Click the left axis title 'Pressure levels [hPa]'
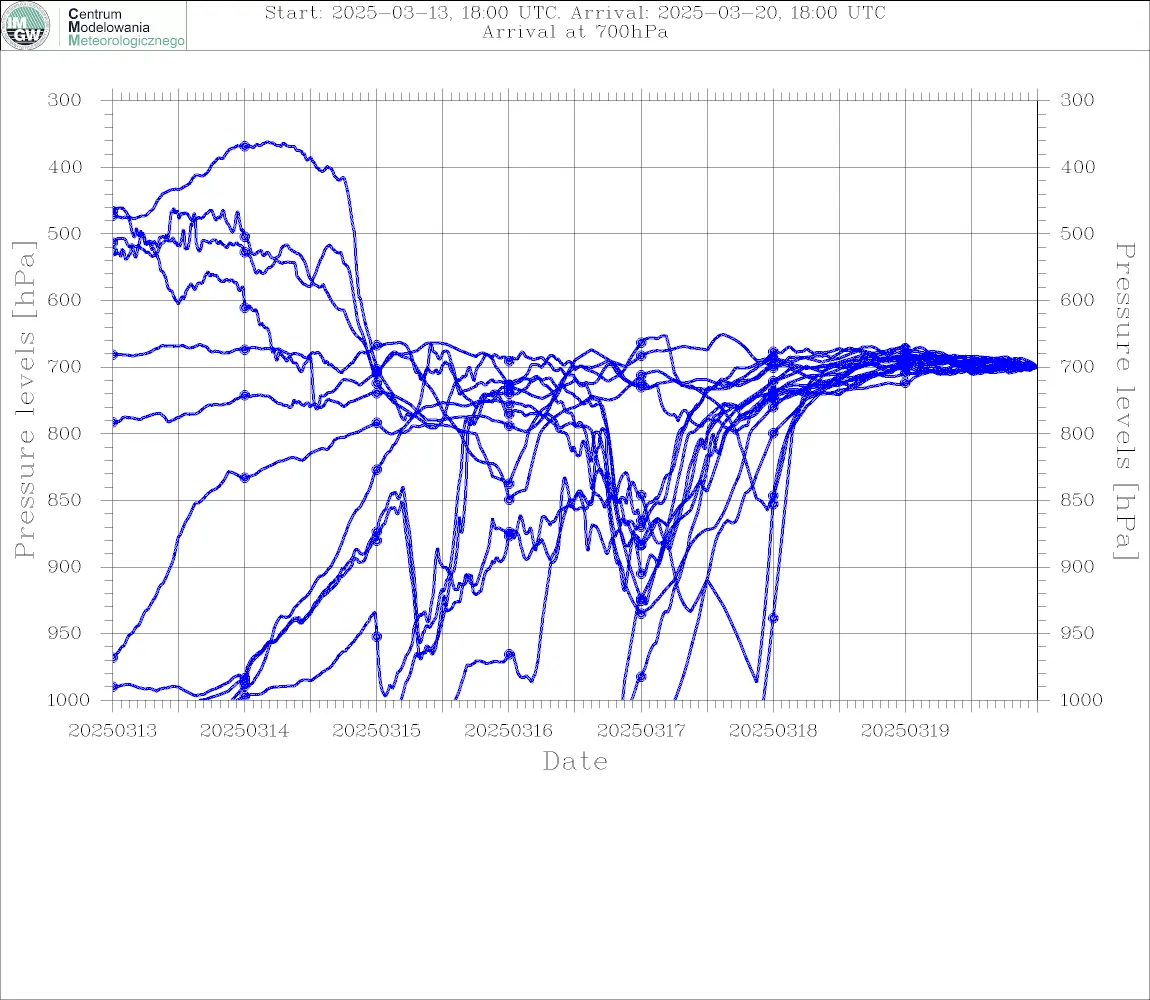The height and width of the screenshot is (1000, 1150). pyautogui.click(x=24, y=399)
